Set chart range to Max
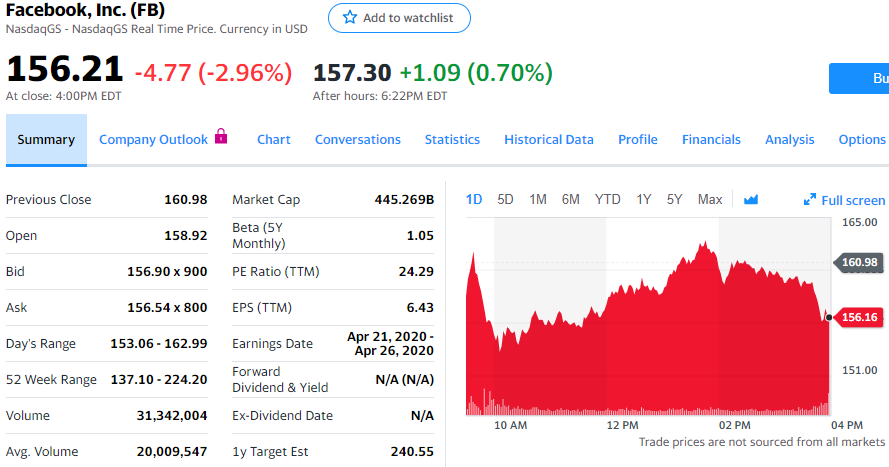Image resolution: width=889 pixels, height=467 pixels. [710, 200]
